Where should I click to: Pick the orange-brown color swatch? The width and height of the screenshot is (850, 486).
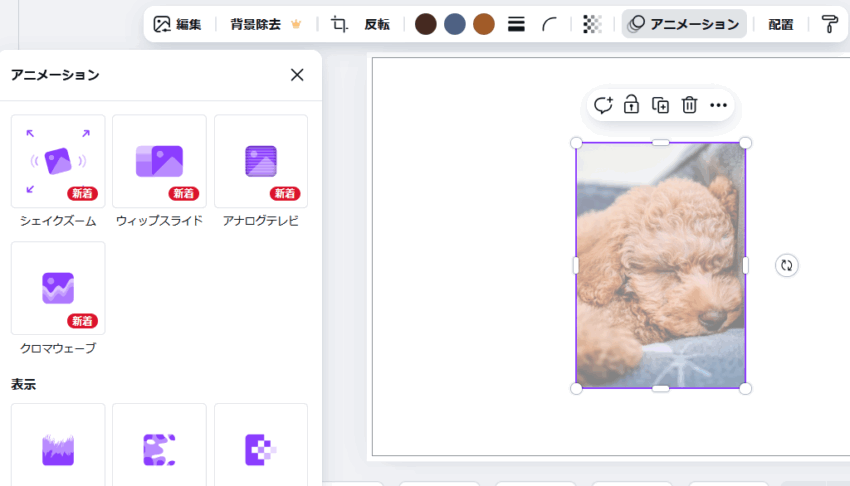(x=484, y=24)
